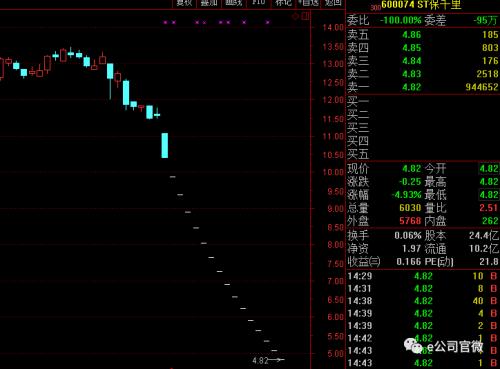
Task: Click the first purple event marker
Action: (x=165, y=22)
